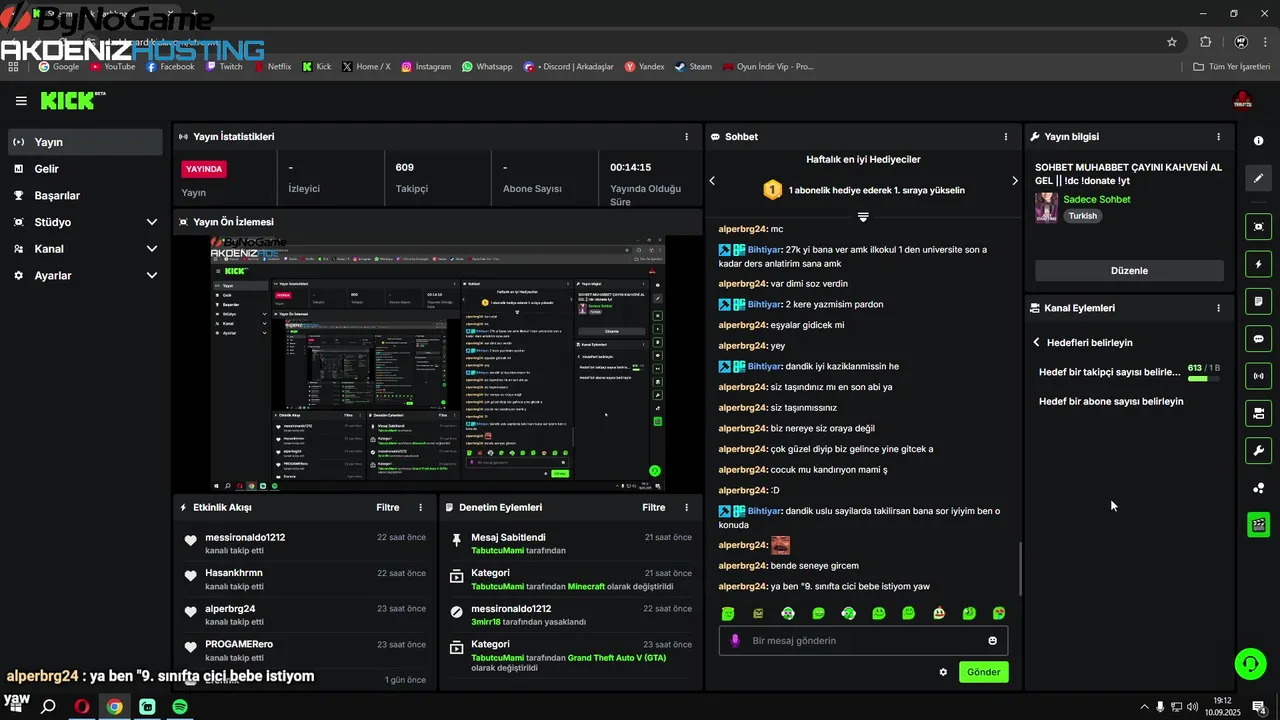Toggle the wrench stream info icon
The height and width of the screenshot is (720, 1280).
tap(1259, 450)
